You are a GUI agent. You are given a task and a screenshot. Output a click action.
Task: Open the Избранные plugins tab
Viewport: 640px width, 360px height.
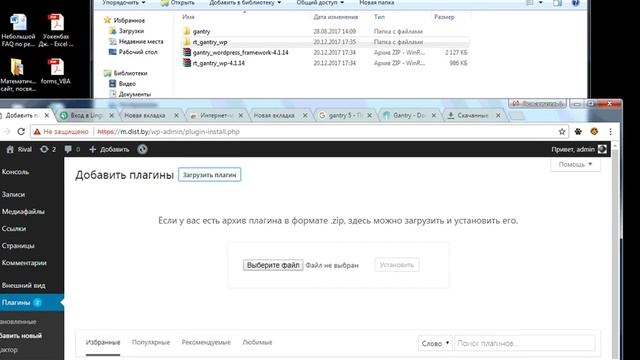(x=103, y=342)
